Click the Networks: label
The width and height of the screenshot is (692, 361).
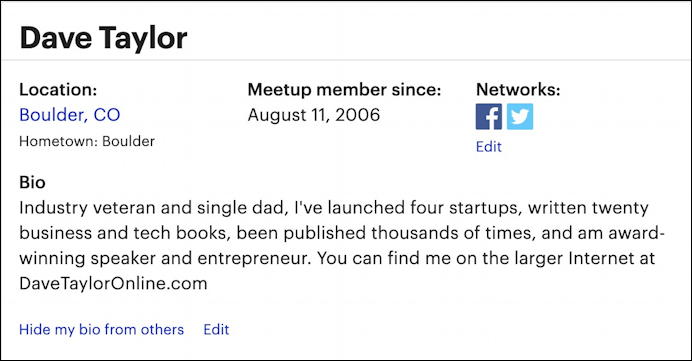pyautogui.click(x=518, y=90)
